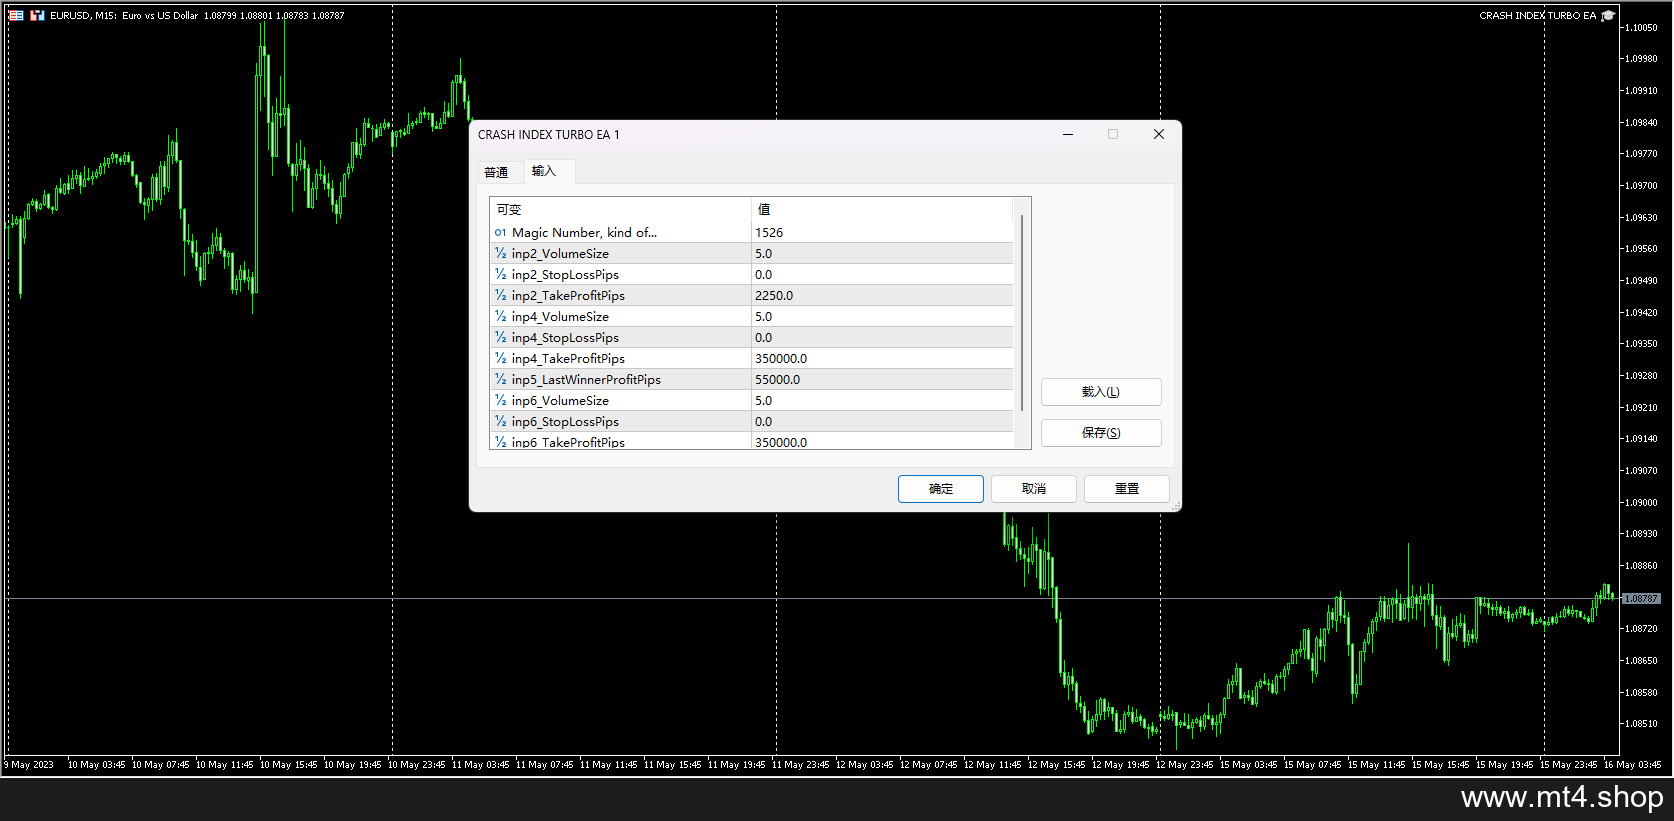The image size is (1674, 821).
Task: Click the 12 May 23:45 time axis label
Action: tap(1184, 765)
